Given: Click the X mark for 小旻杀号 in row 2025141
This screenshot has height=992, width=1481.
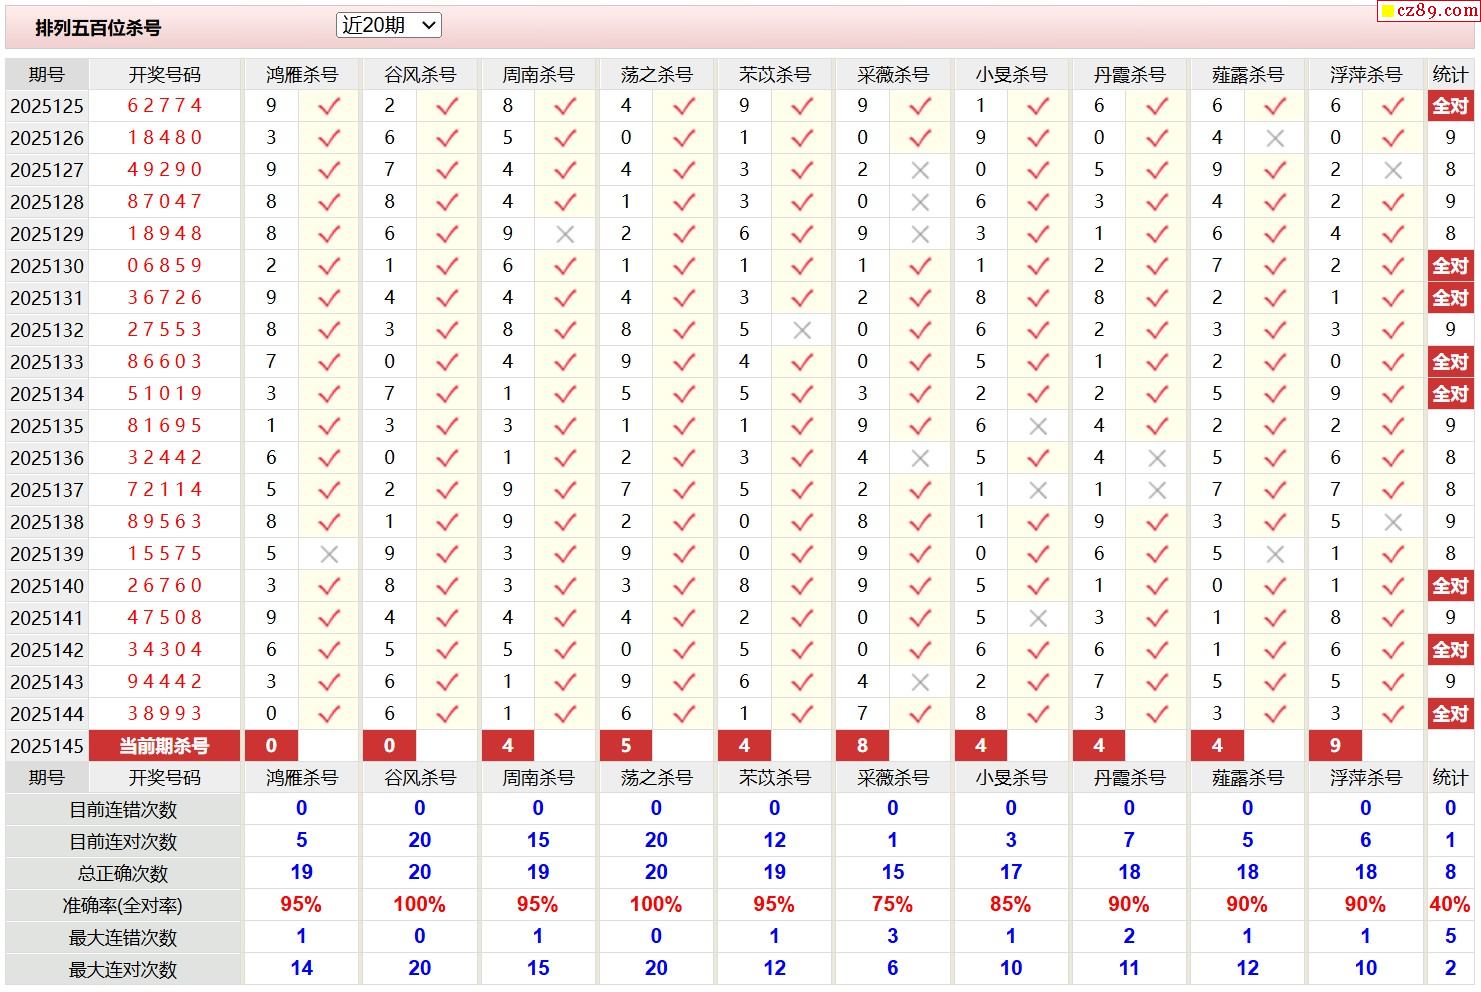Looking at the screenshot, I should coord(1038,618).
